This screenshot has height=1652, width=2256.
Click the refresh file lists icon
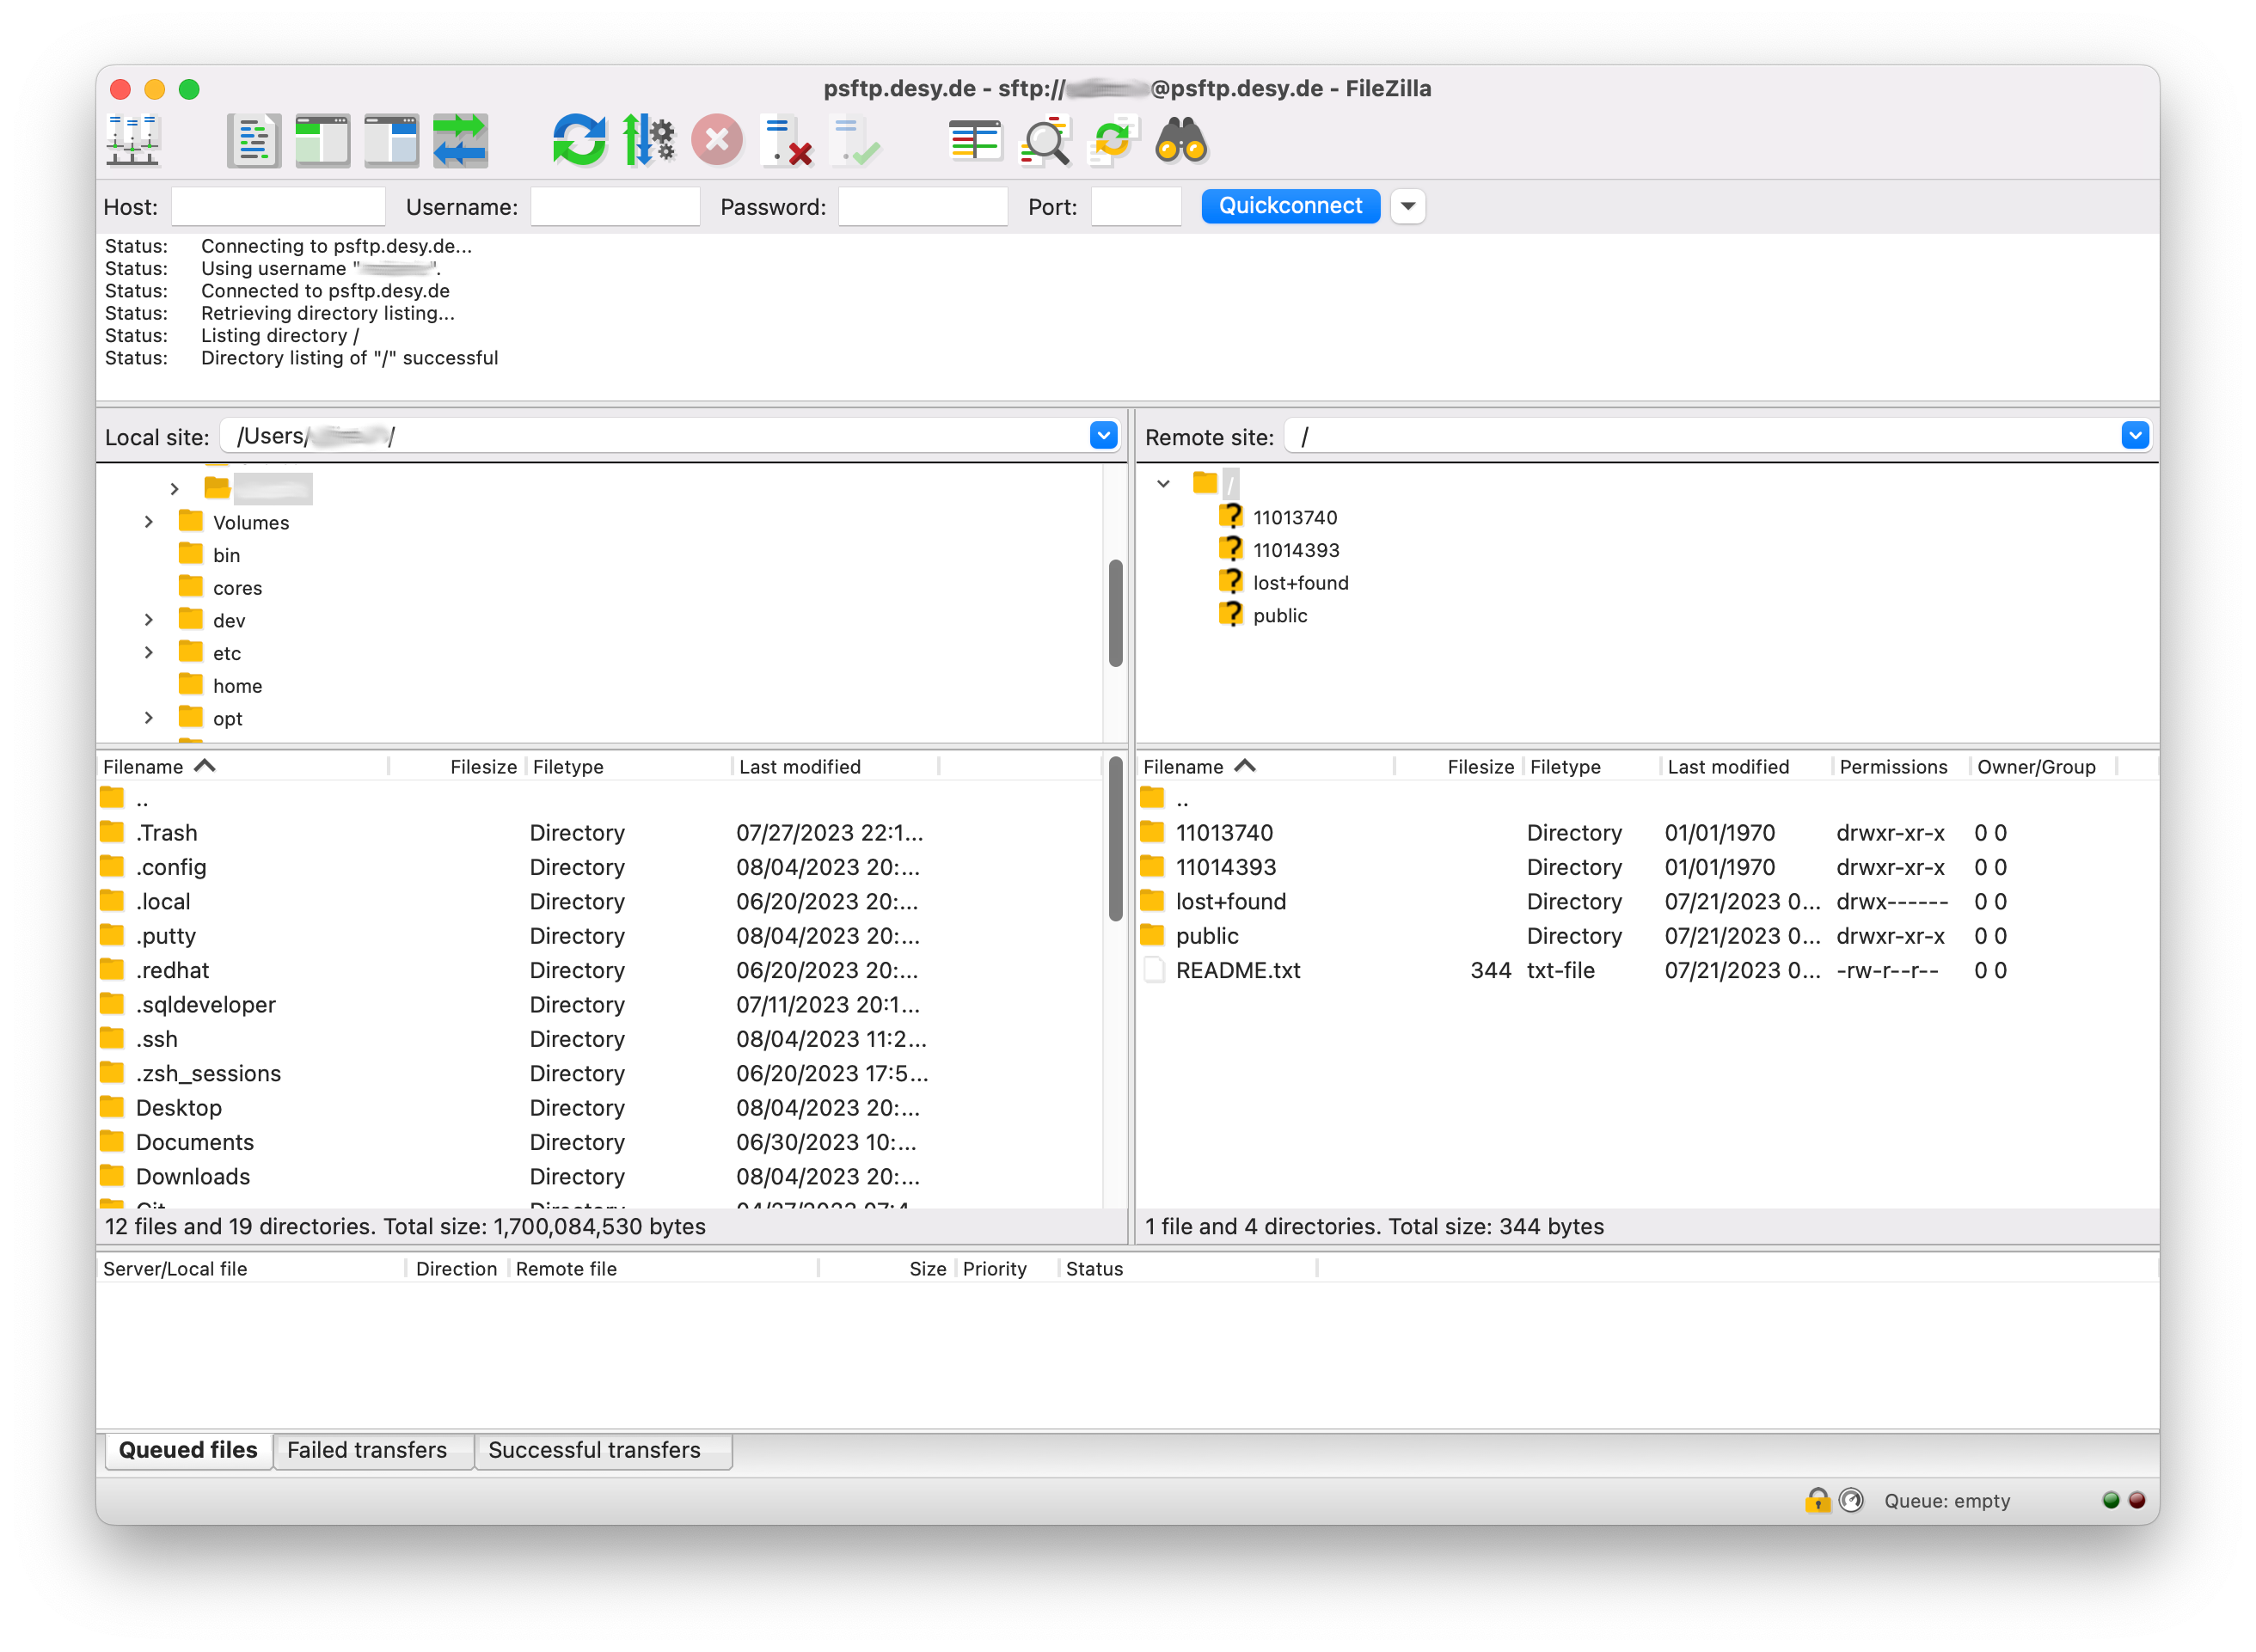point(579,140)
